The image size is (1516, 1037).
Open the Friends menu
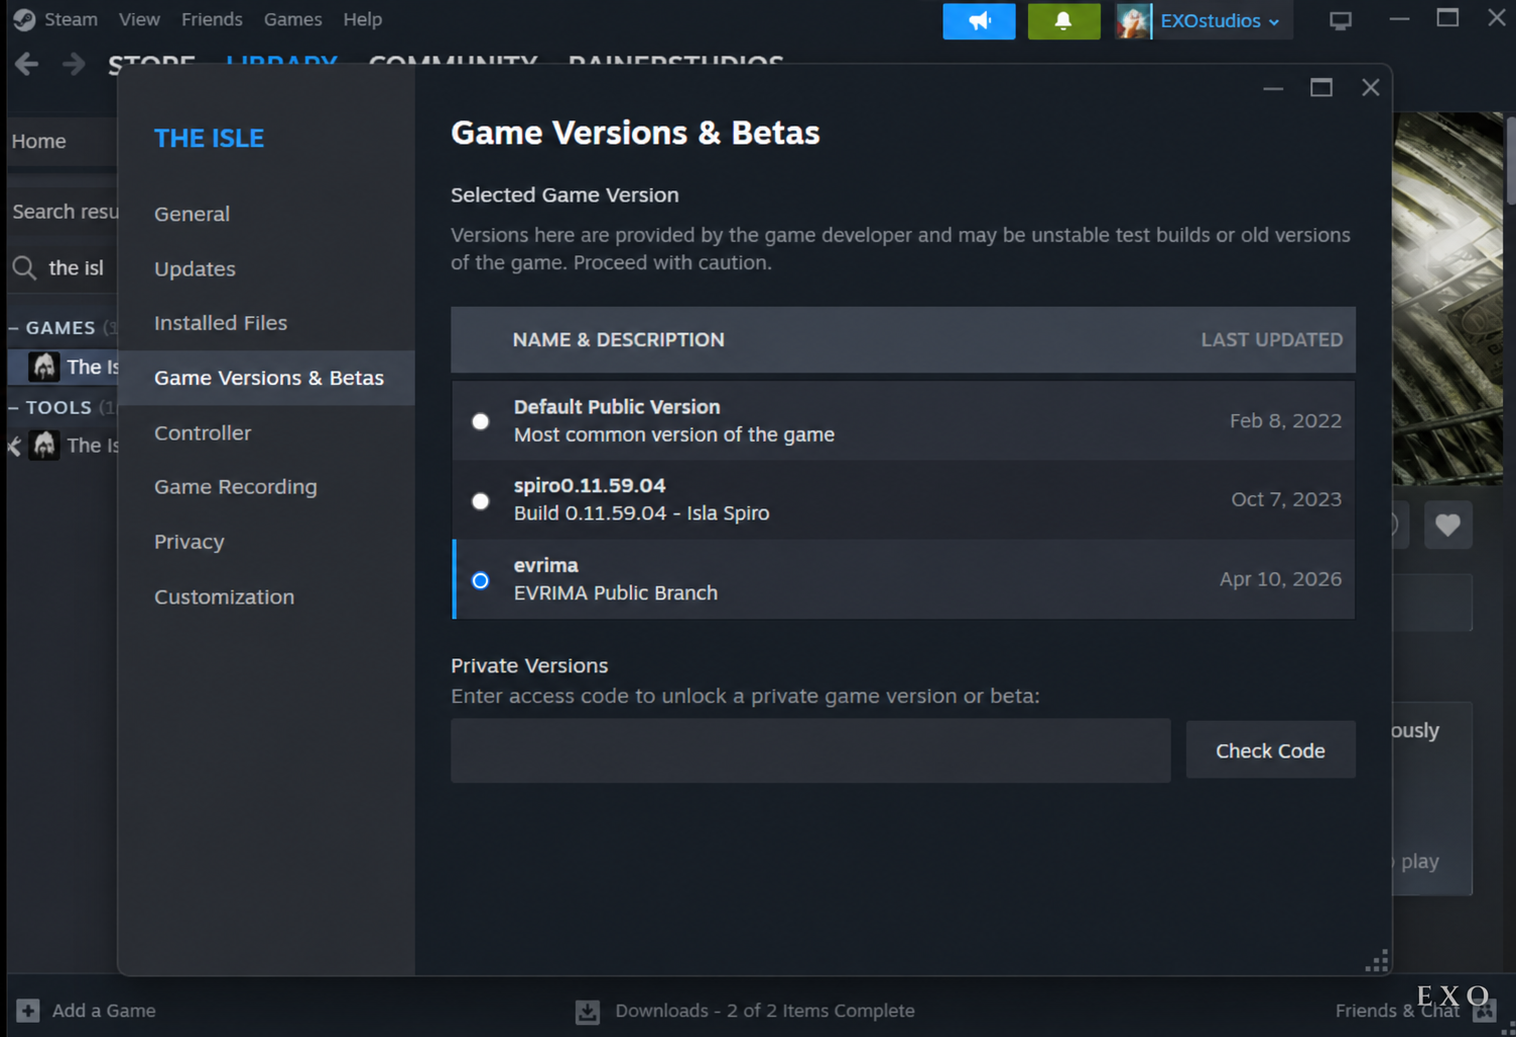tap(212, 19)
